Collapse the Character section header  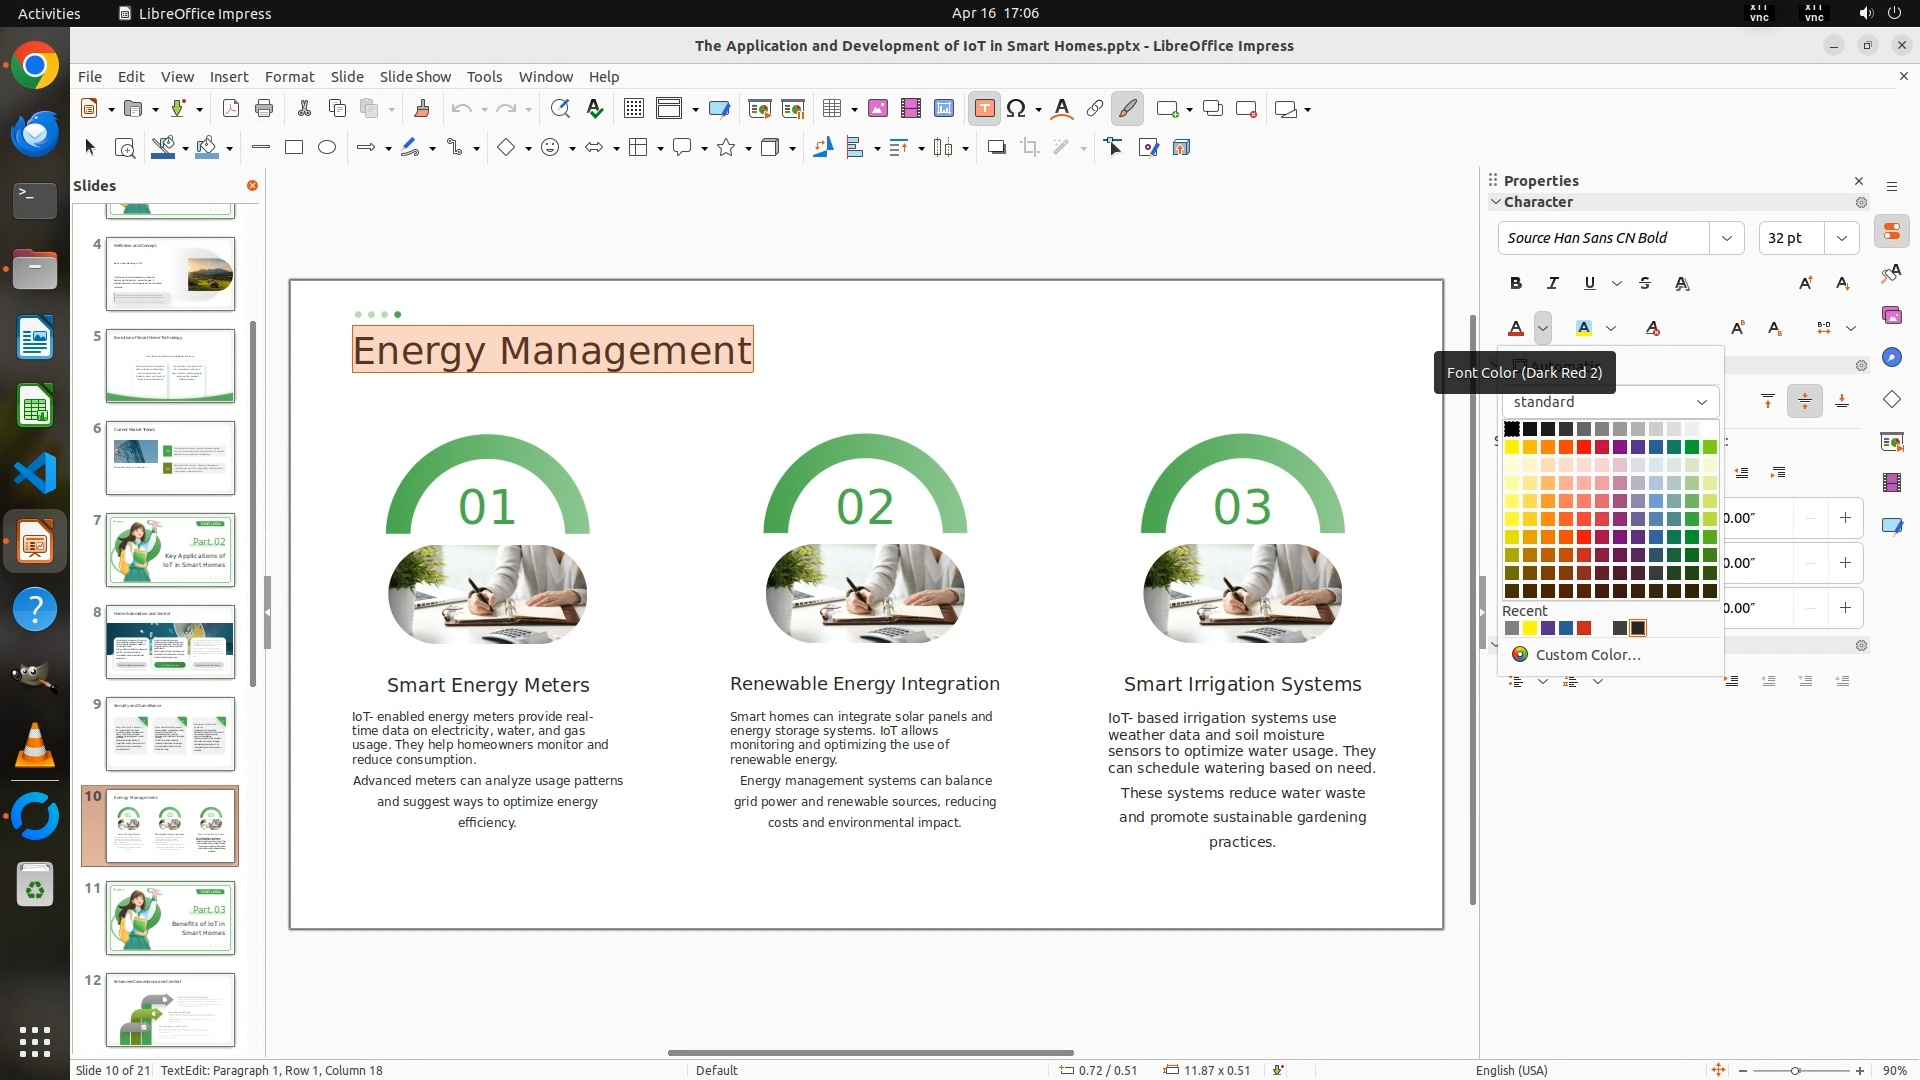click(x=1538, y=202)
